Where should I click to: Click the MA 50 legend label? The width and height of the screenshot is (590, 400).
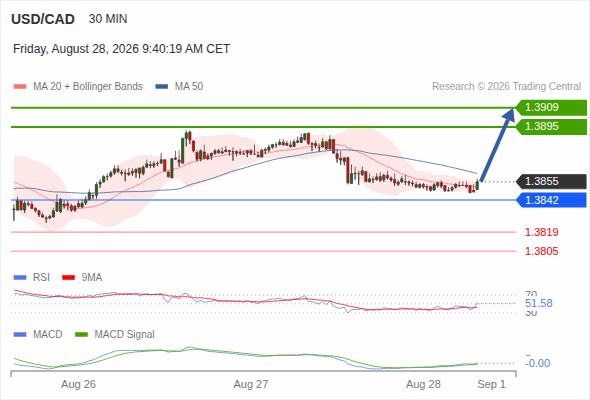[x=189, y=87]
